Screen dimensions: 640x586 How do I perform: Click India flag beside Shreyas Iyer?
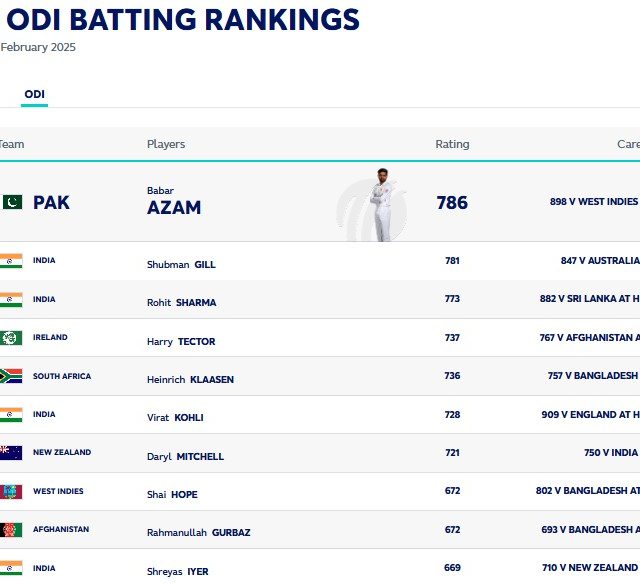[x=11, y=568]
